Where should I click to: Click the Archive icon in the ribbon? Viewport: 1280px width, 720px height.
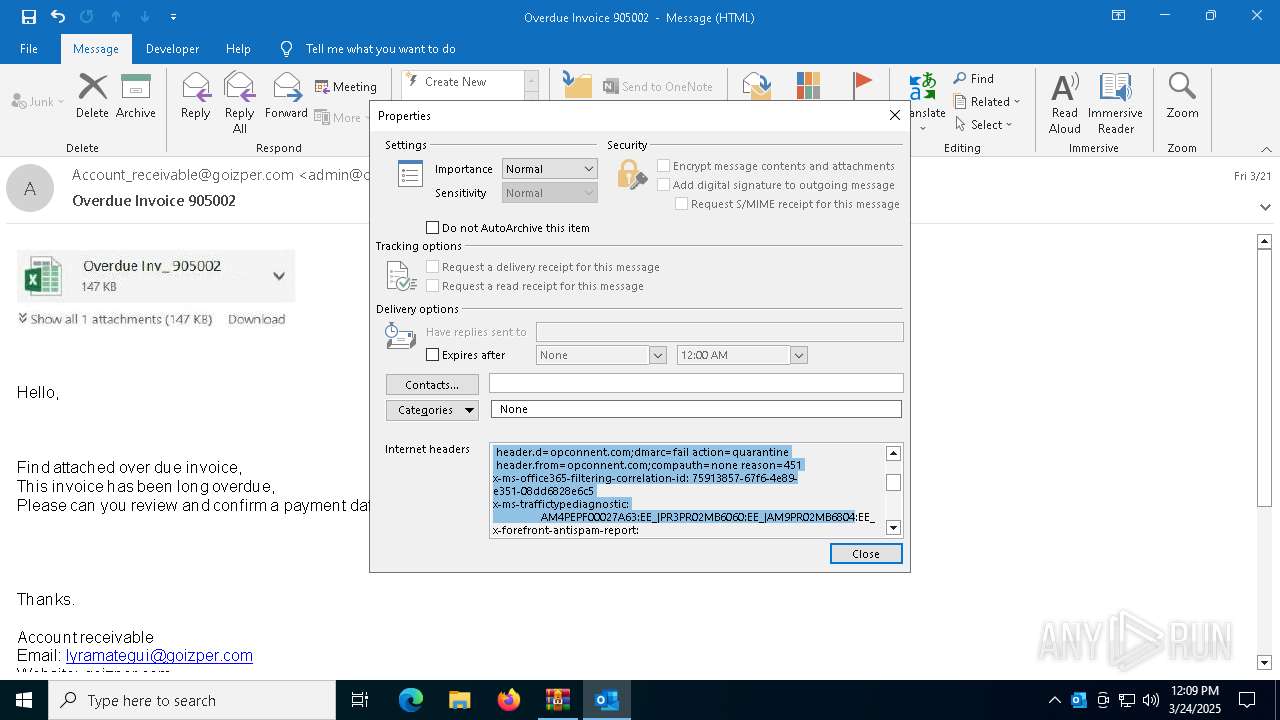[136, 96]
